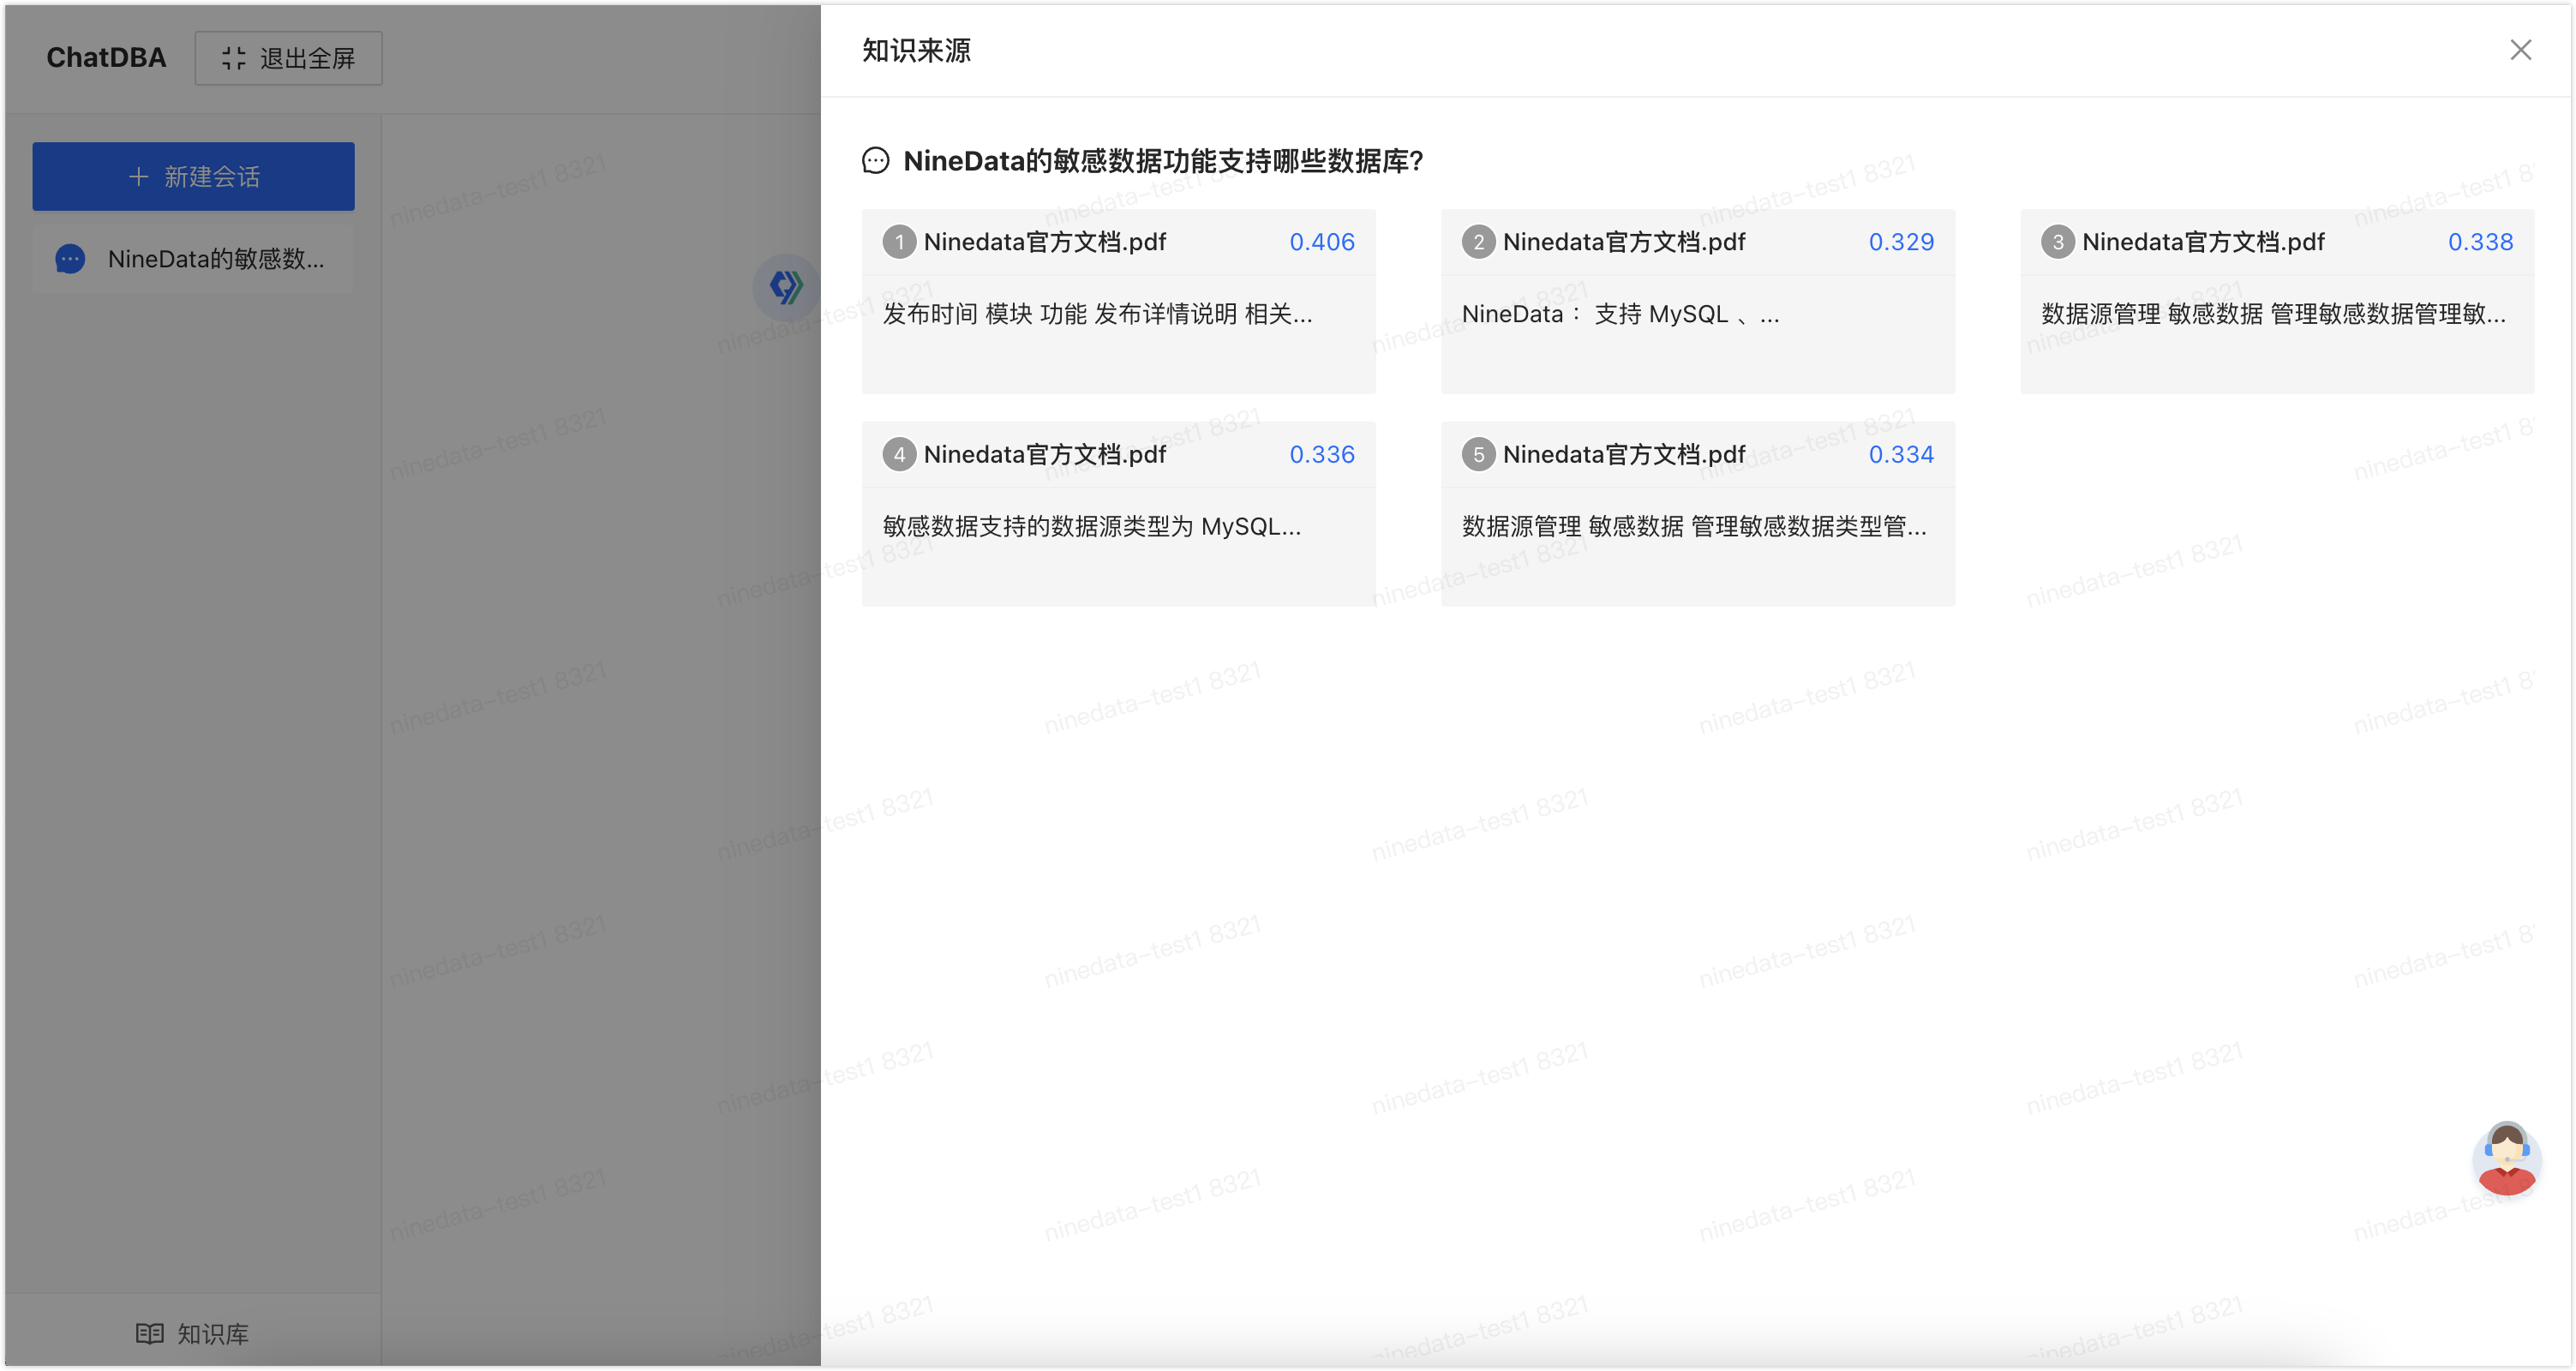
Task: Open source card 2 Ninedata官方文档.pdf
Action: 1697,301
